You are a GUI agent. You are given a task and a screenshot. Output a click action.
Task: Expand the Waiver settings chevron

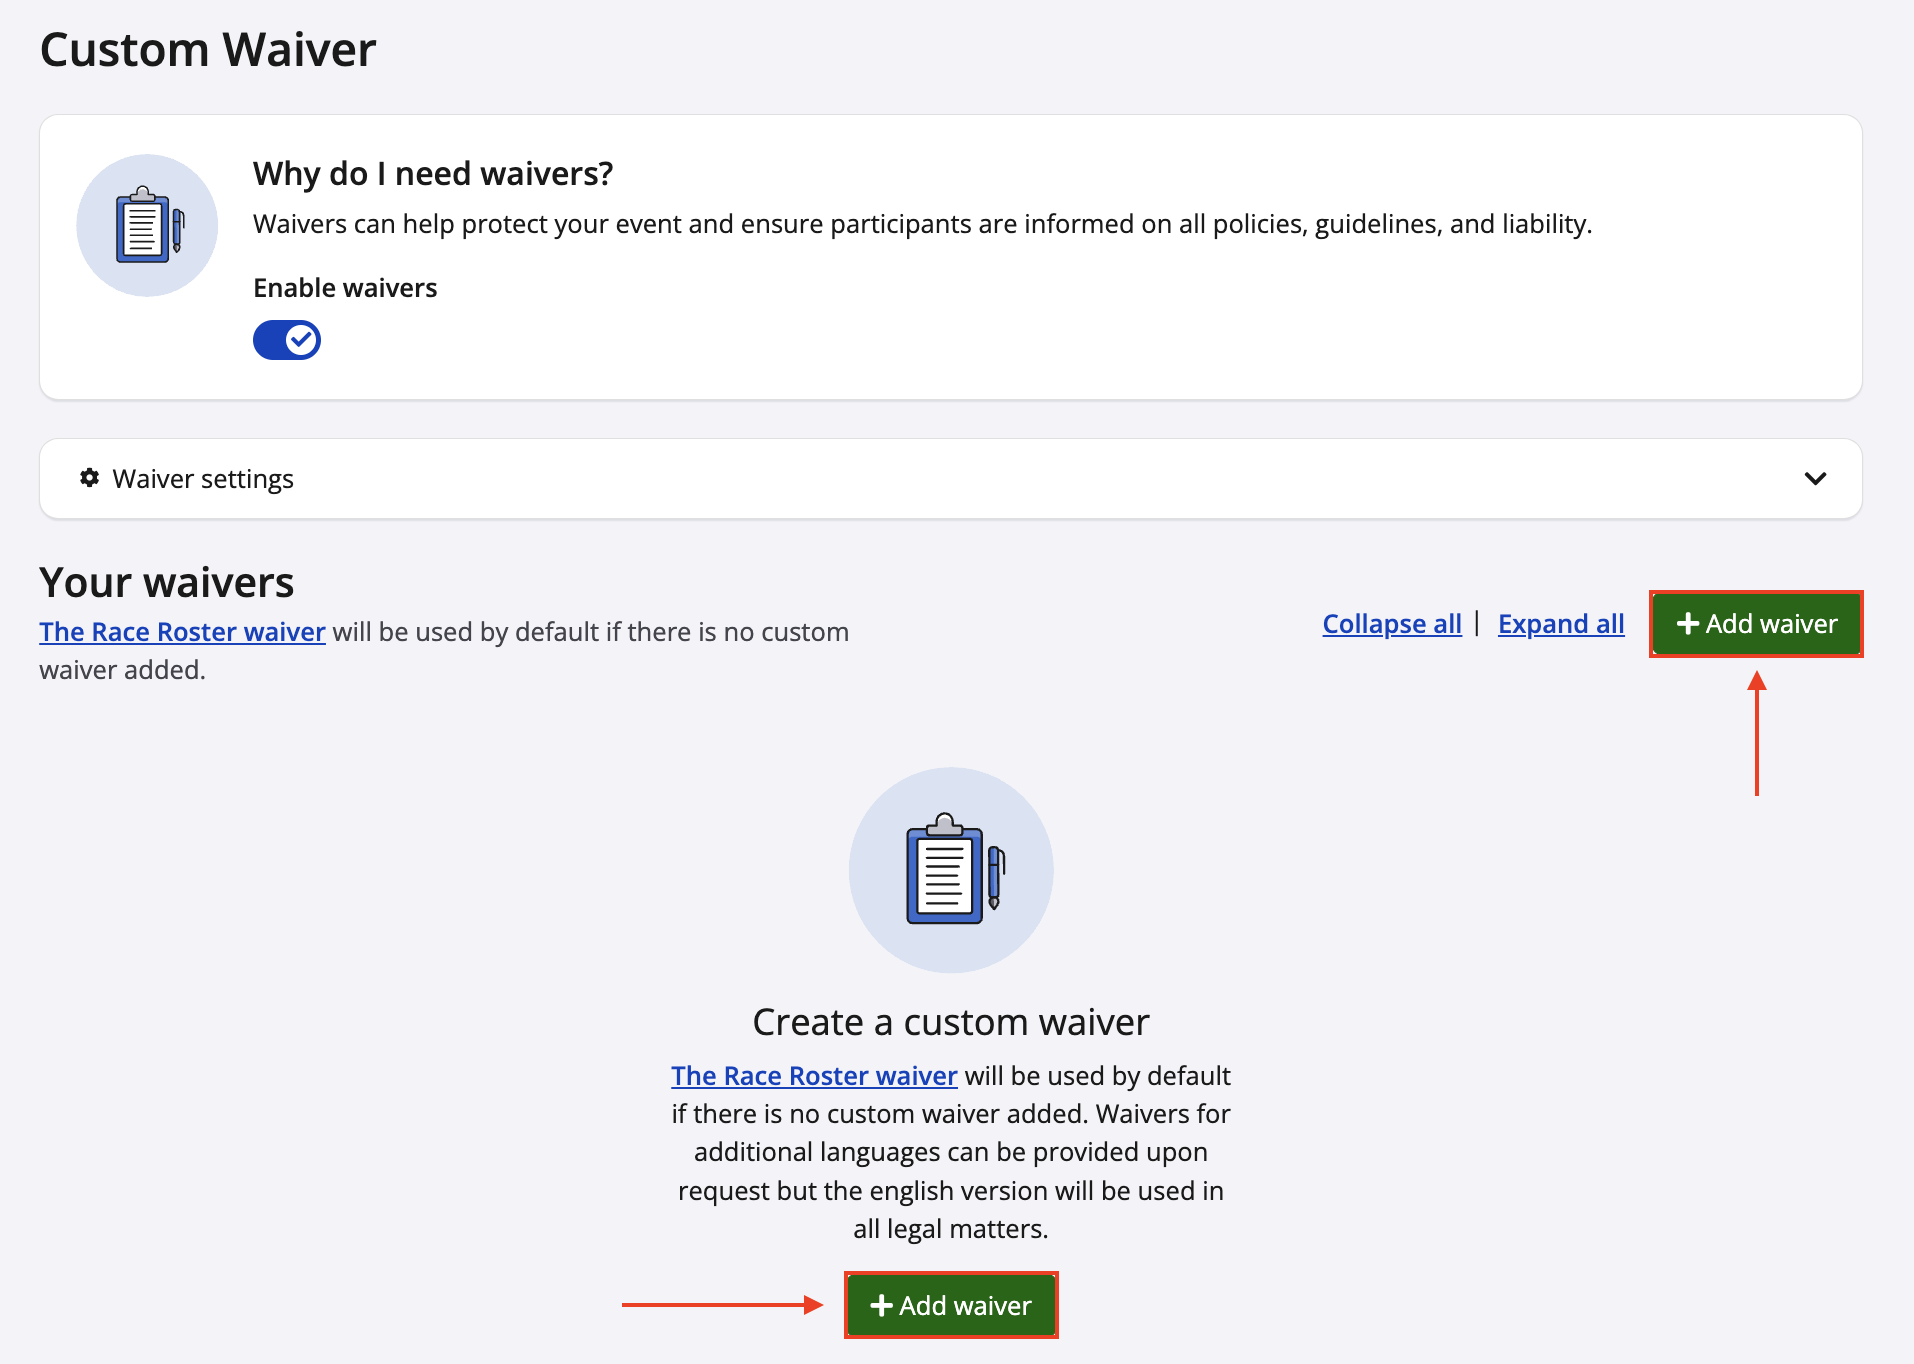(x=1815, y=478)
